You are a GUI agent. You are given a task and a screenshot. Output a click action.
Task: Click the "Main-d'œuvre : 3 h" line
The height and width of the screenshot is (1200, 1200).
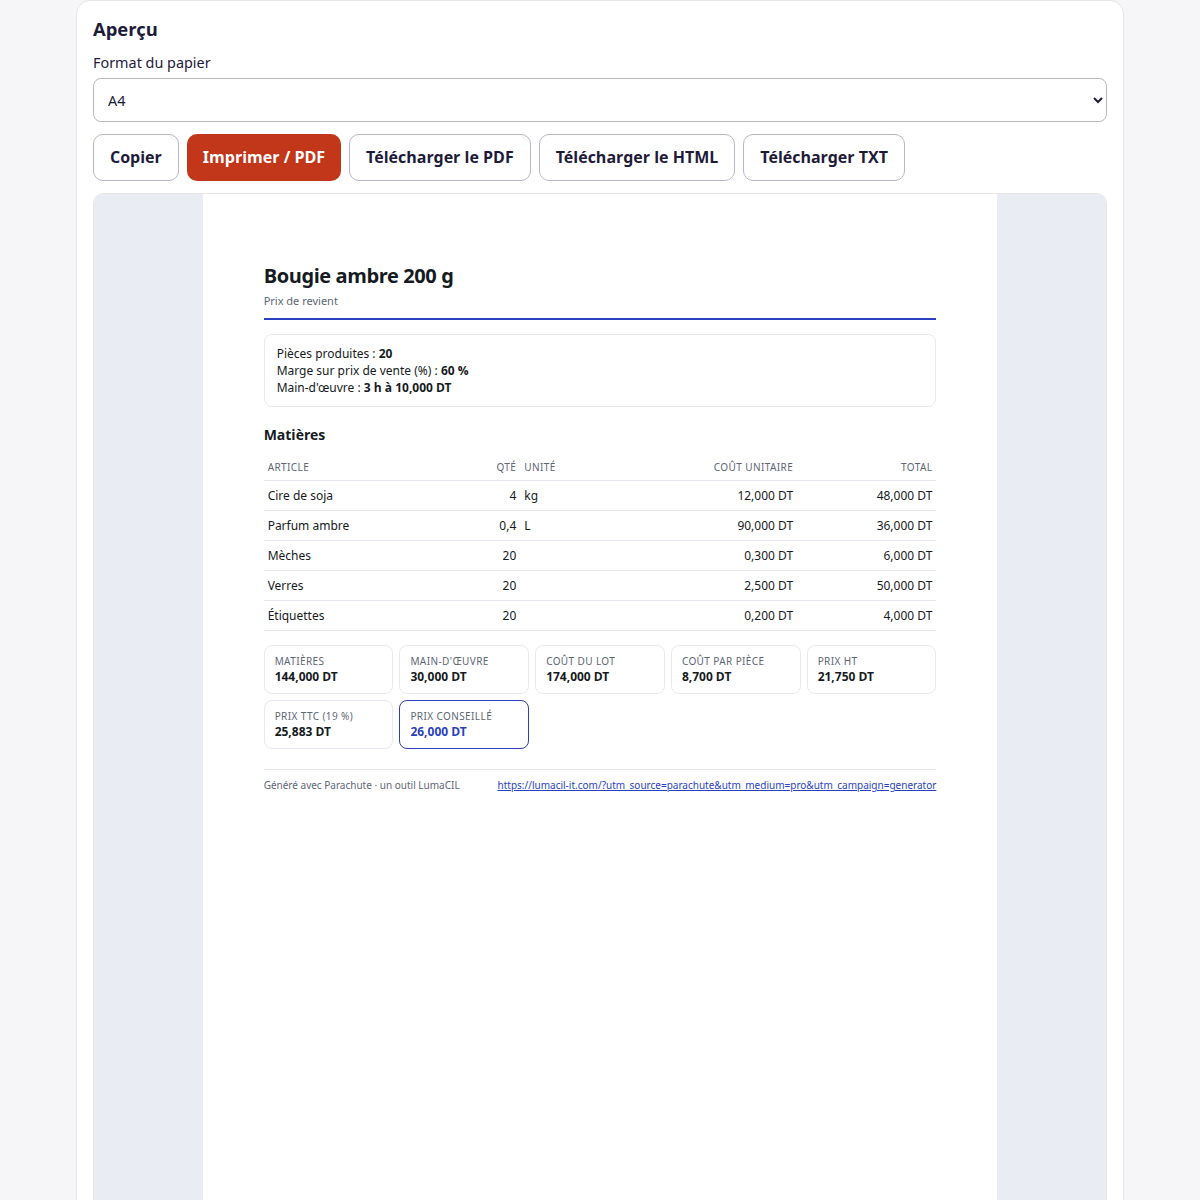point(364,387)
